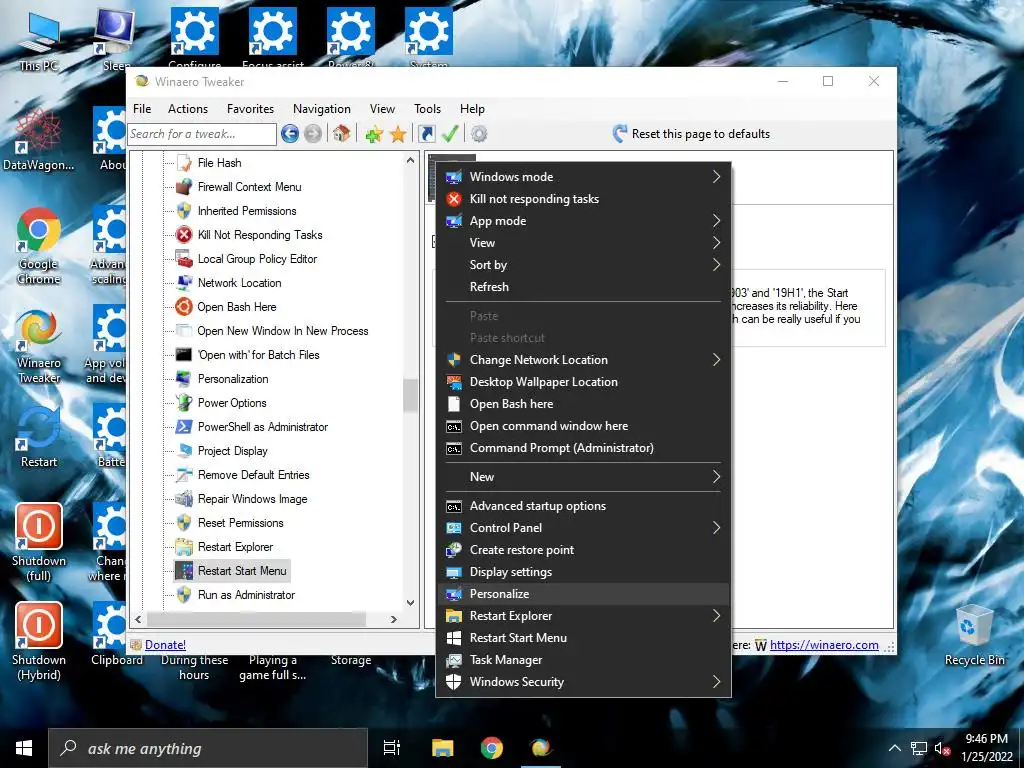Expand the Control Panel submenu arrow
The height and width of the screenshot is (768, 1024).
[x=716, y=528]
